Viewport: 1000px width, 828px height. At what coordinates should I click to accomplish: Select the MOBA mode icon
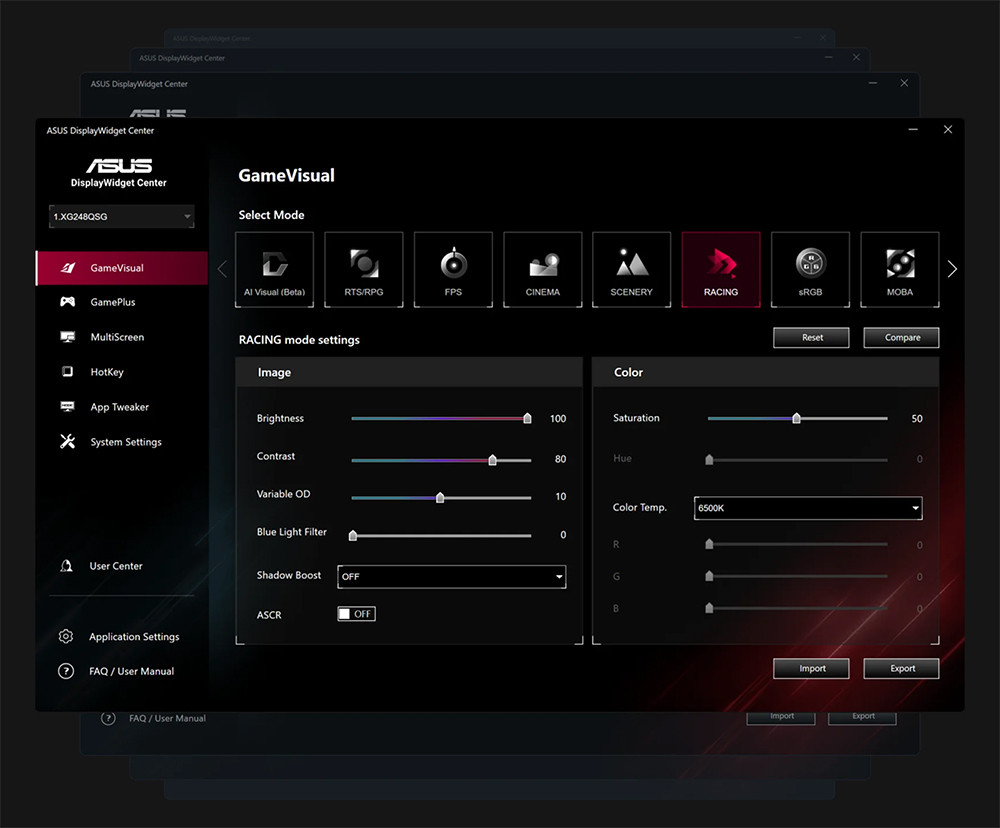click(899, 269)
